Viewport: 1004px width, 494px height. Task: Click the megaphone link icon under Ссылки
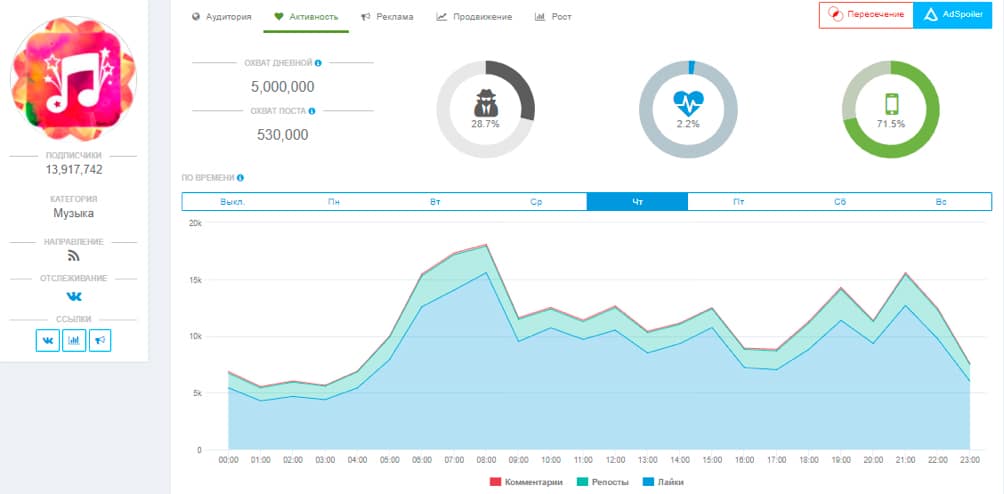pos(99,341)
